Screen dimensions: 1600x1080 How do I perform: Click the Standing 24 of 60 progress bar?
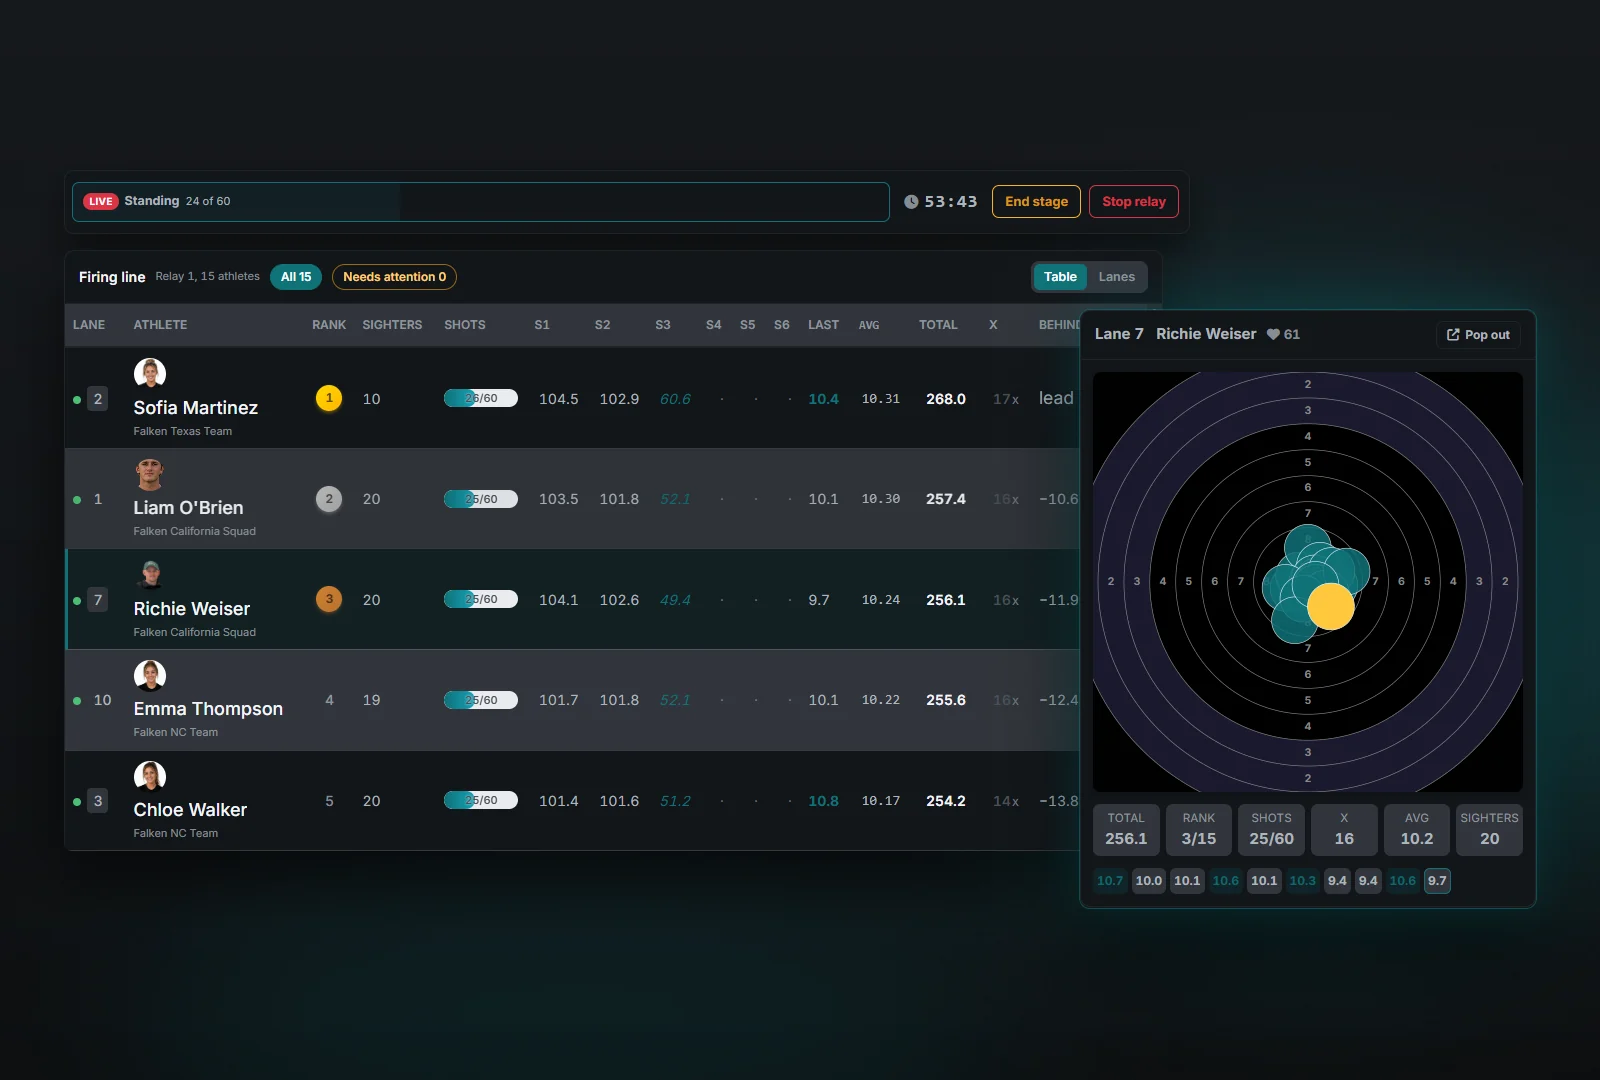pos(481,202)
